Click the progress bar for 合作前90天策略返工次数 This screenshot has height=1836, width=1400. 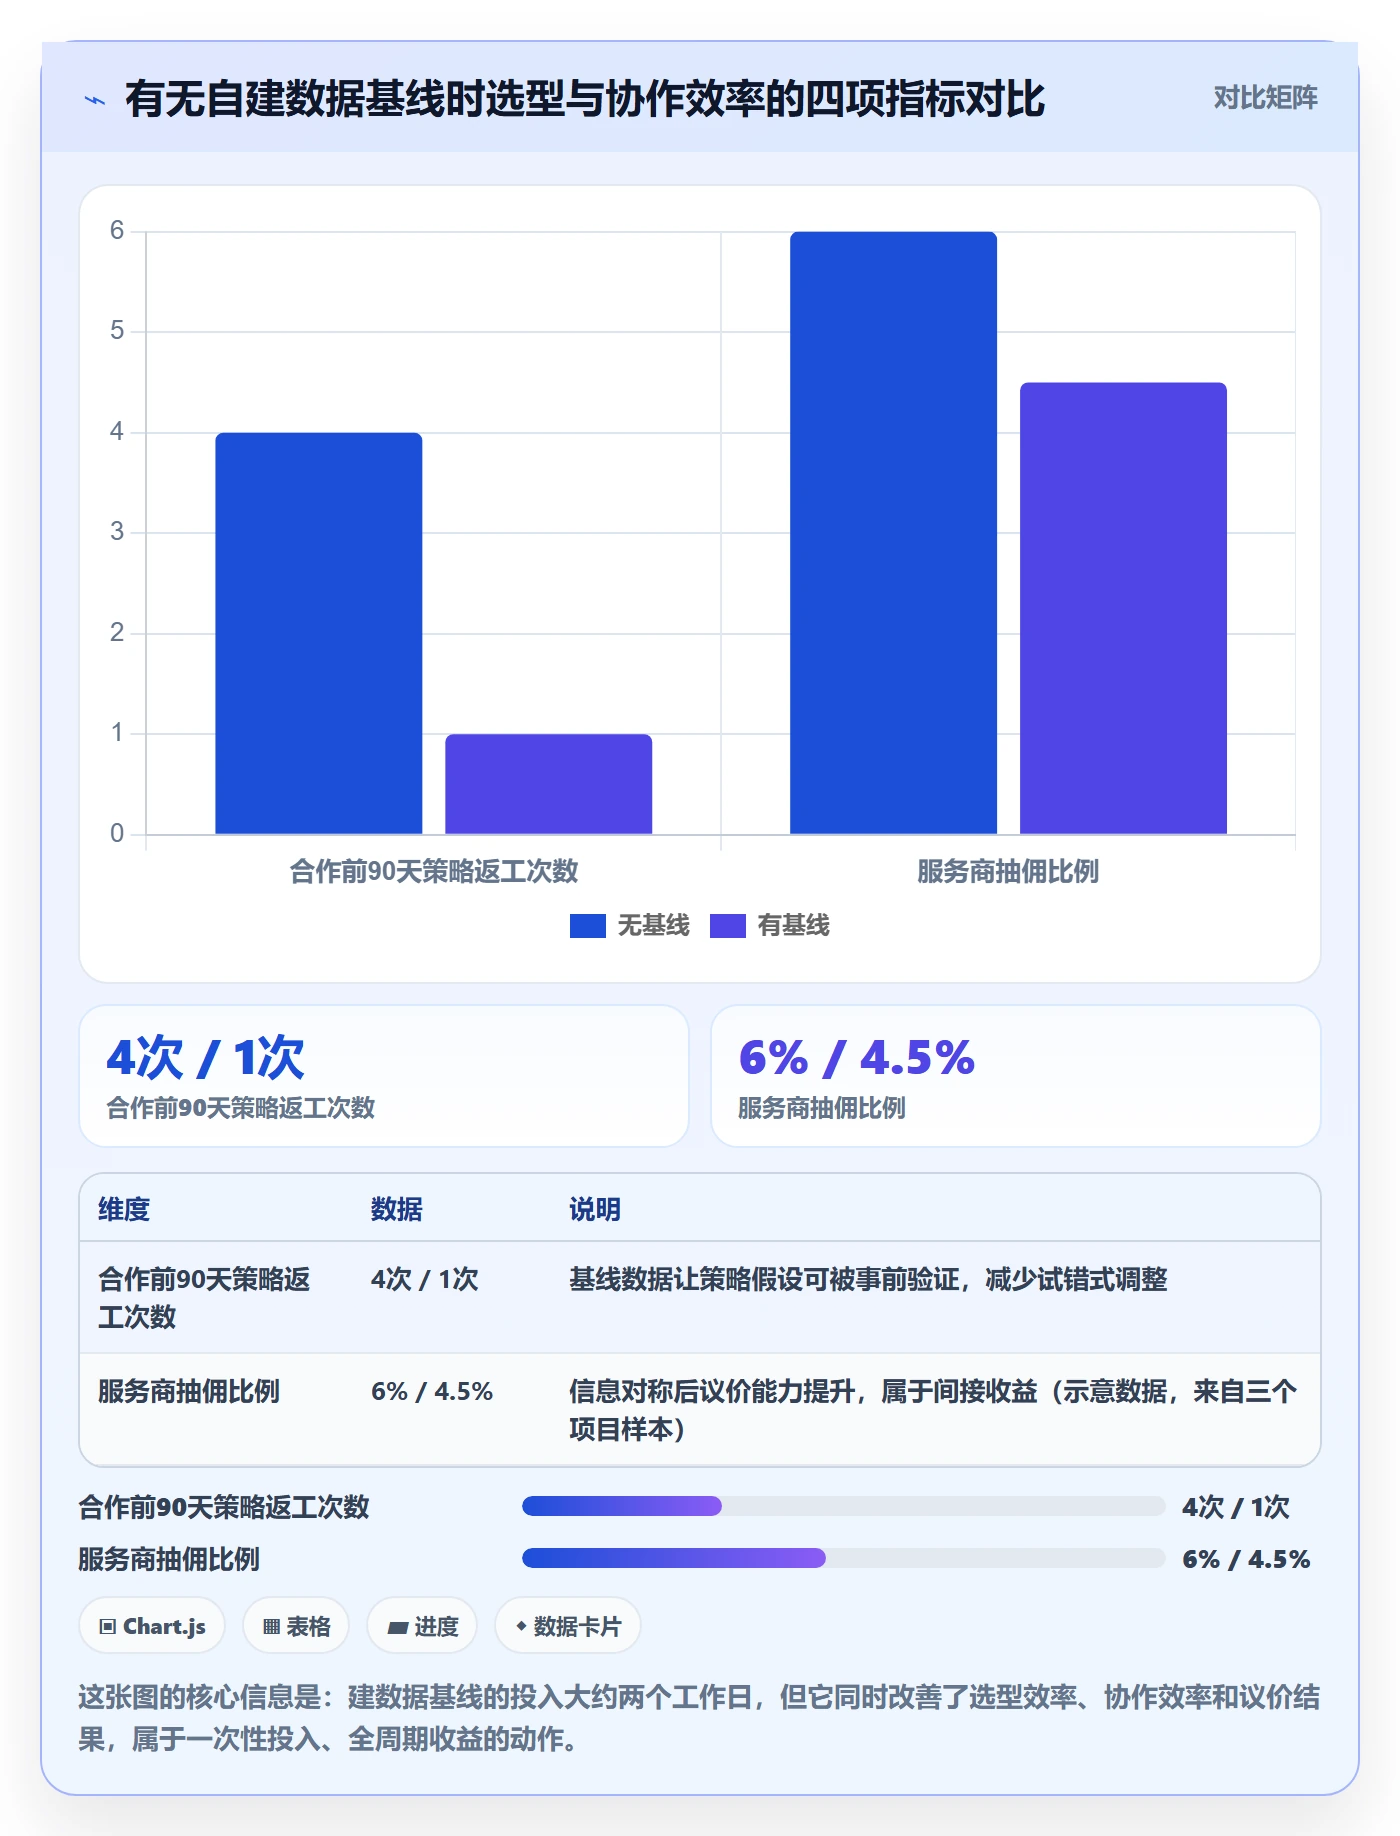click(x=843, y=1506)
